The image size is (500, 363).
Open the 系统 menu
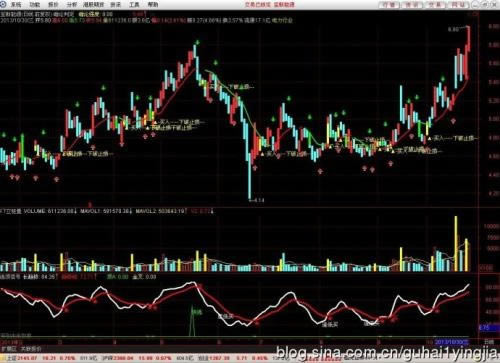[x=16, y=4]
